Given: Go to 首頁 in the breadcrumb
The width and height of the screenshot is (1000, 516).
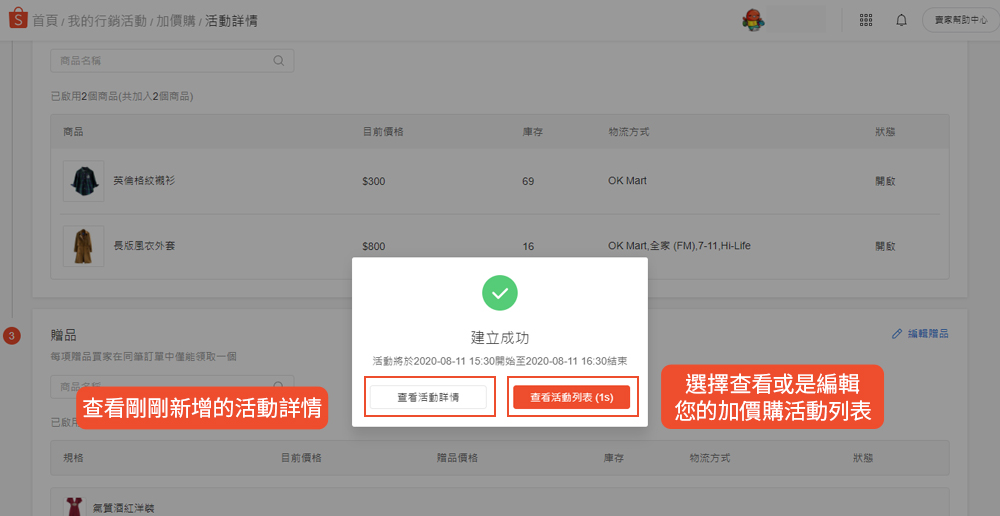Looking at the screenshot, I should [x=45, y=20].
